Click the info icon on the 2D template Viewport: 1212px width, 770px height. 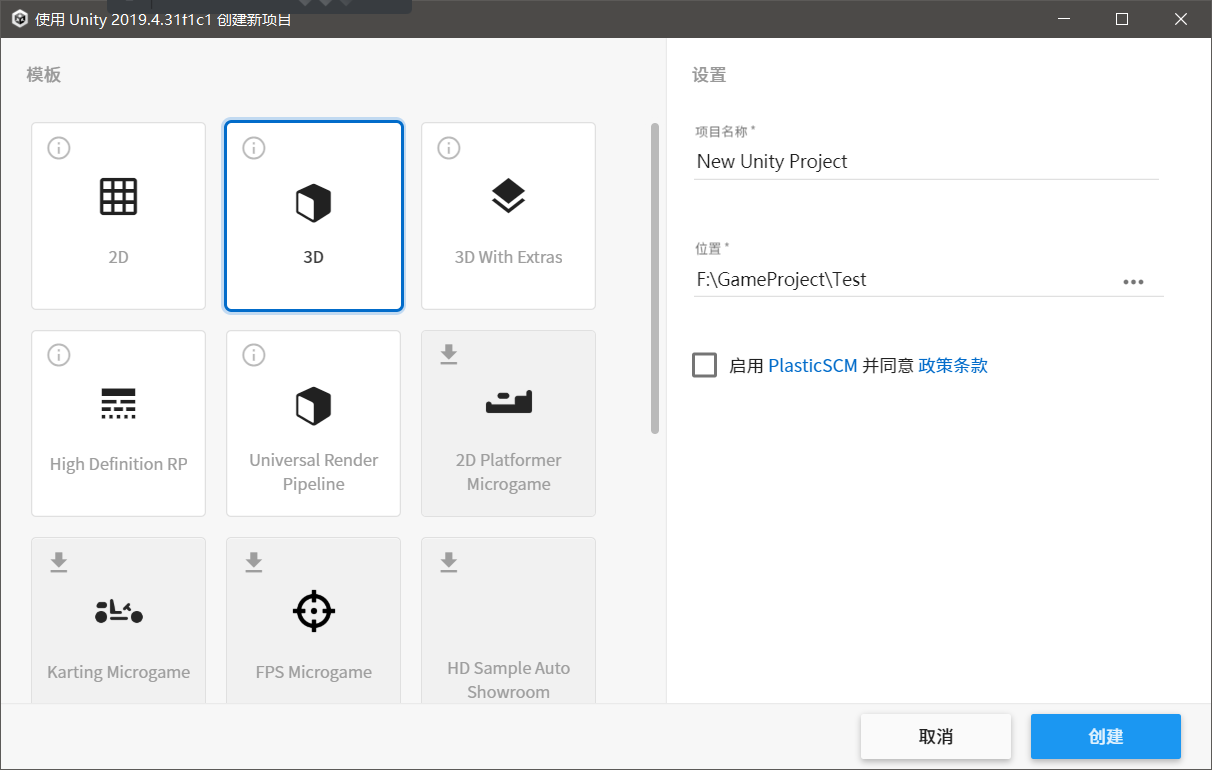[x=58, y=147]
